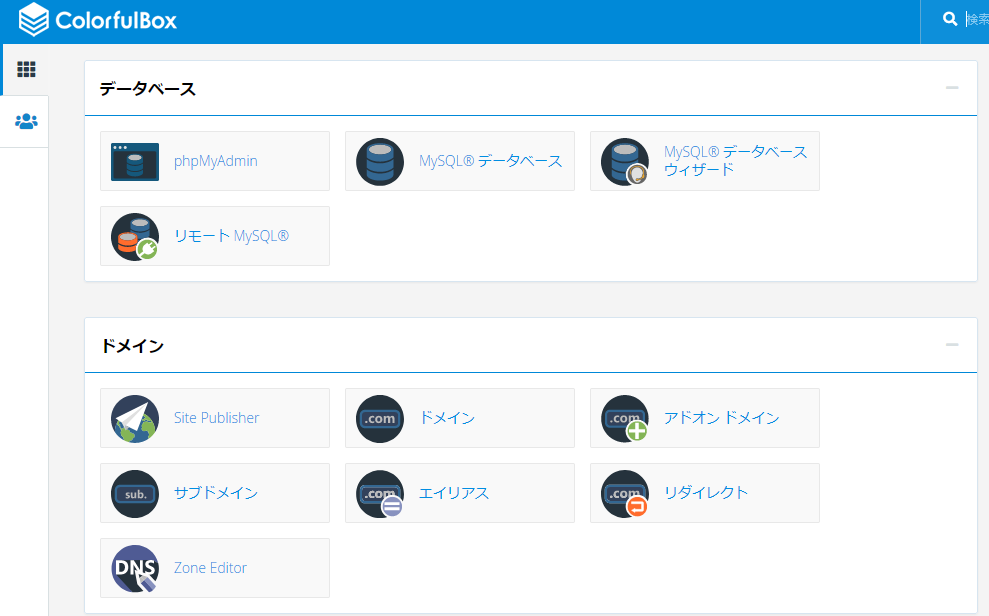
Task: Click the リダイレクト icon
Action: 625,493
